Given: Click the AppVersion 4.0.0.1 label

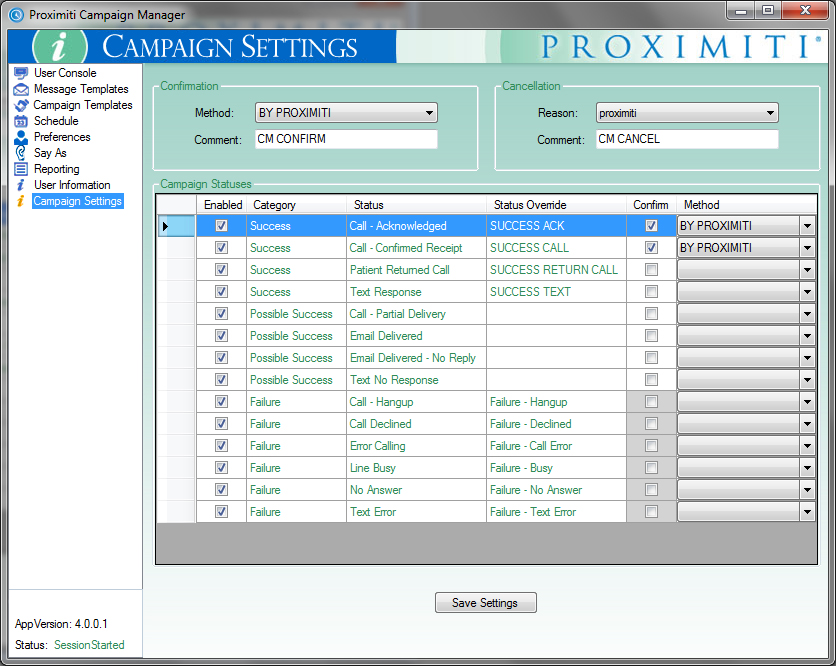Looking at the screenshot, I should pyautogui.click(x=61, y=624).
